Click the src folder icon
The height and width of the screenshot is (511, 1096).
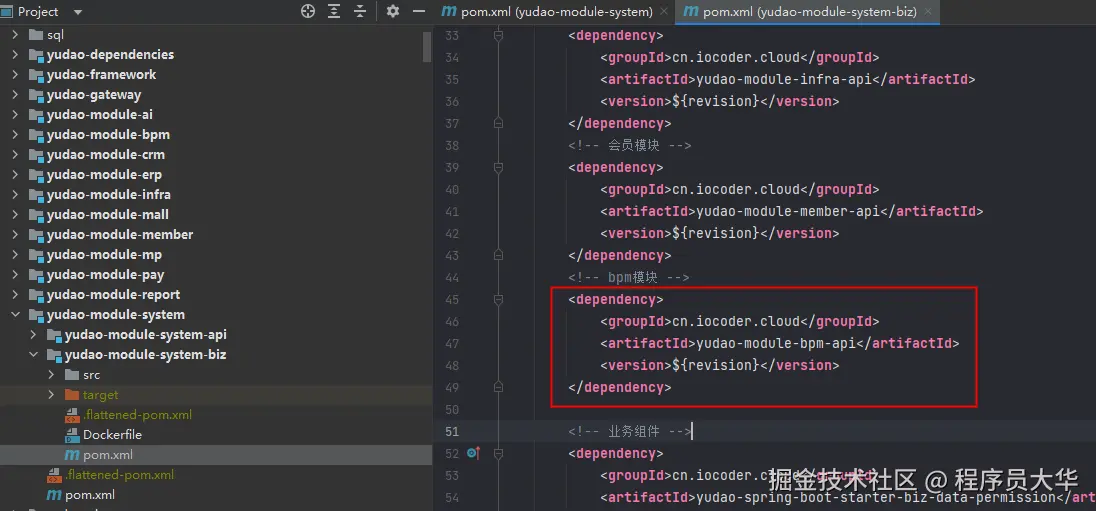pos(72,375)
